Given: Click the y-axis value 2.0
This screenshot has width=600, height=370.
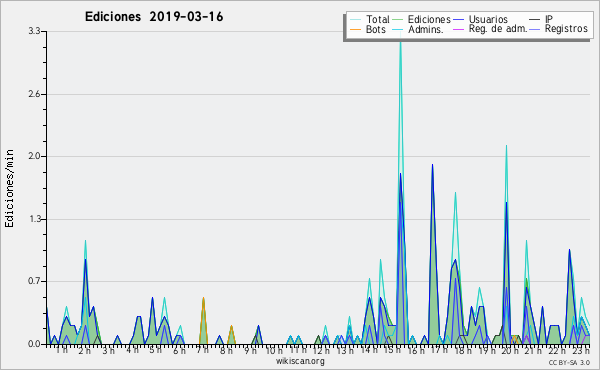Looking at the screenshot, I should (34, 156).
